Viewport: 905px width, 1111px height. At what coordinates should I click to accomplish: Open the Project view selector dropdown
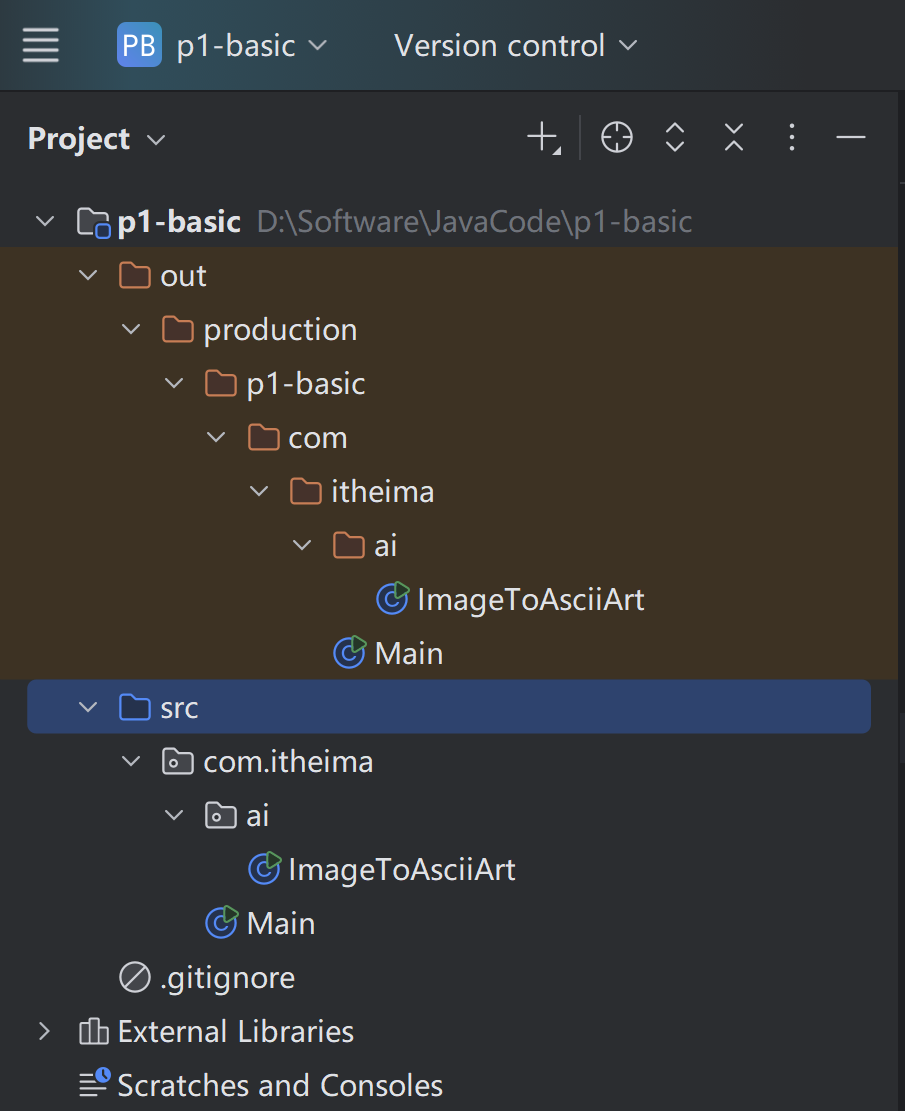click(96, 139)
